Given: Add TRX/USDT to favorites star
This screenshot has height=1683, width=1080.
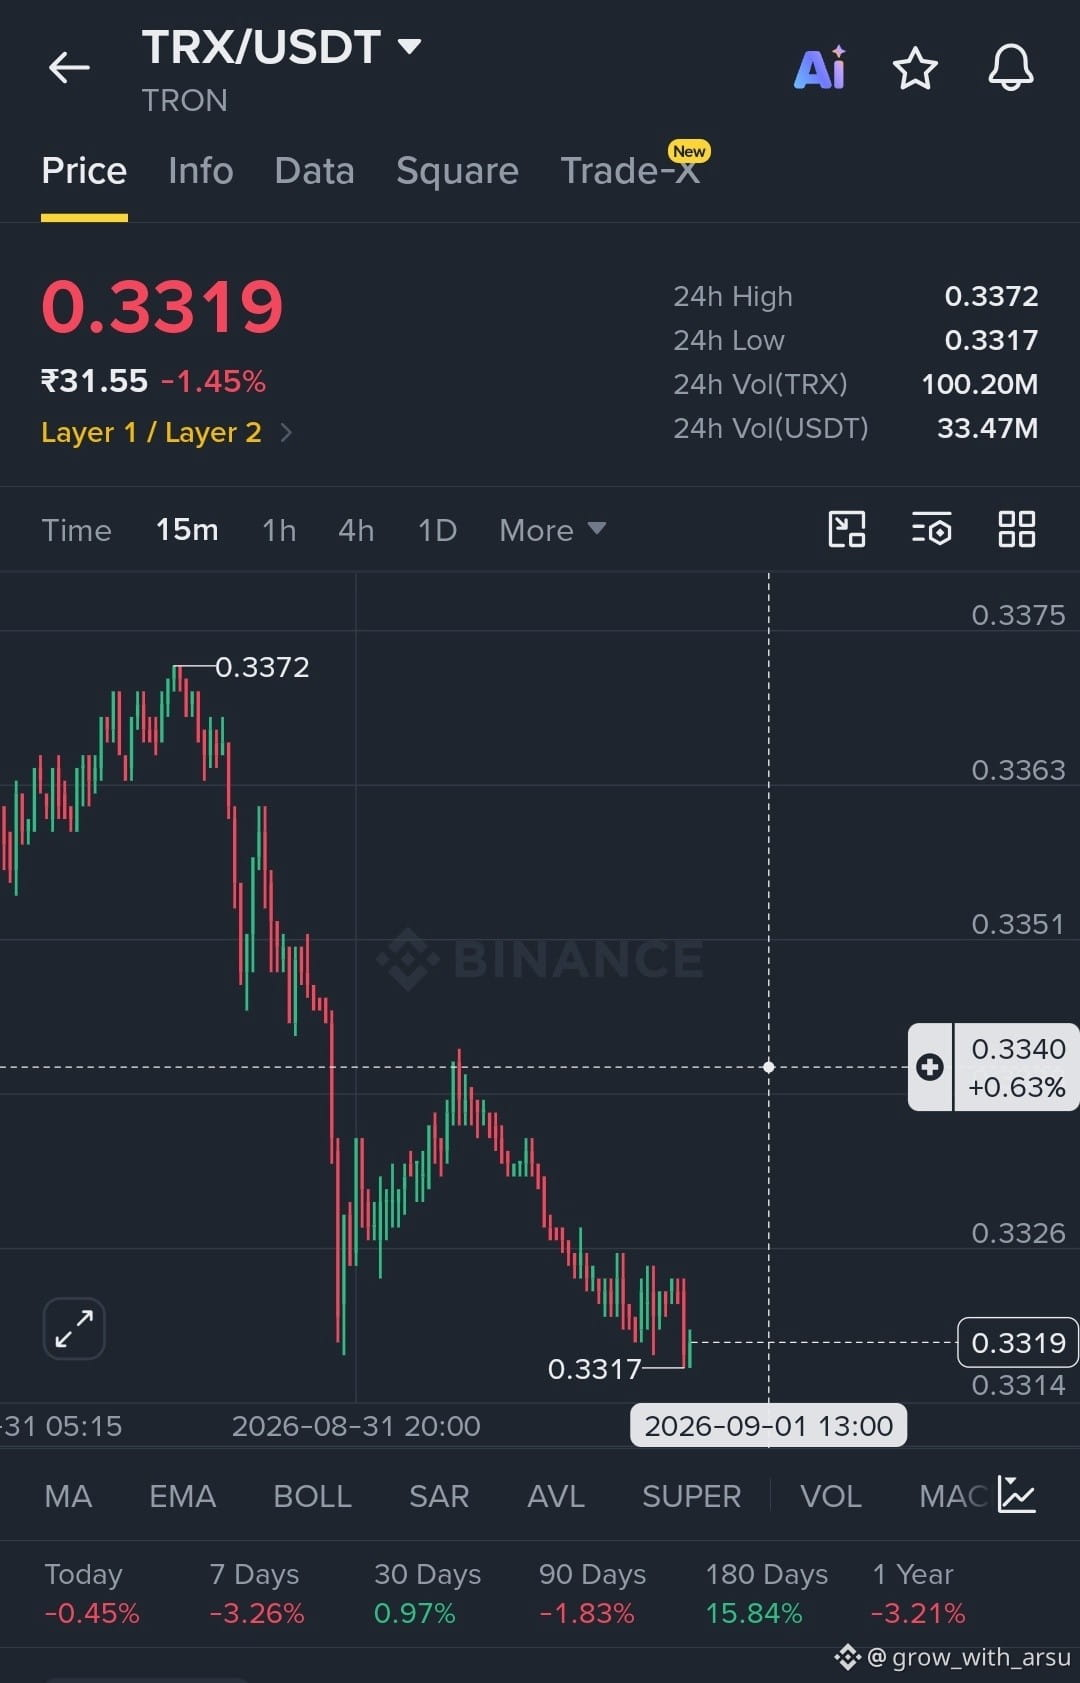Looking at the screenshot, I should coord(915,69).
